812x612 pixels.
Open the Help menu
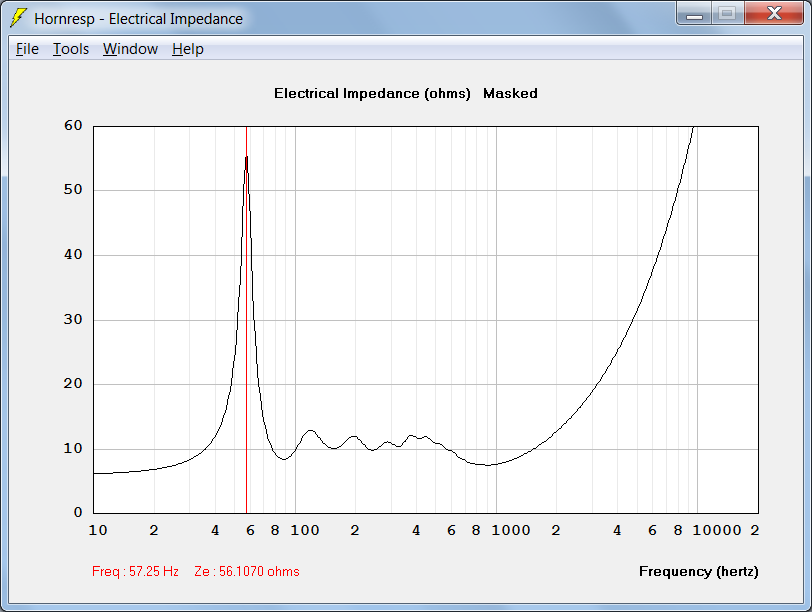187,49
